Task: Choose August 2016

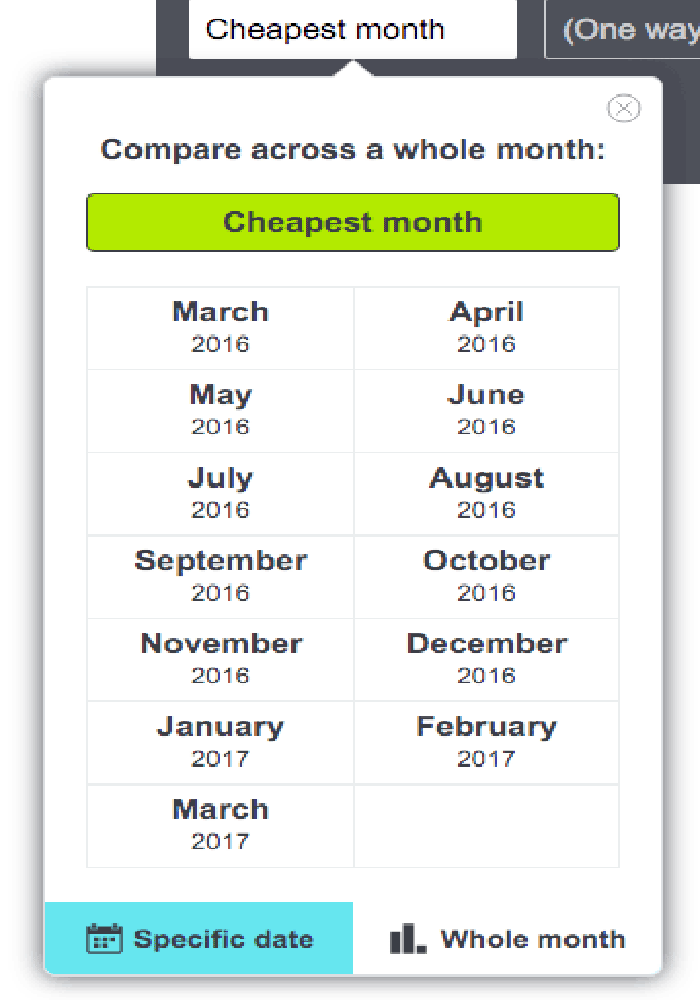Action: tap(486, 494)
